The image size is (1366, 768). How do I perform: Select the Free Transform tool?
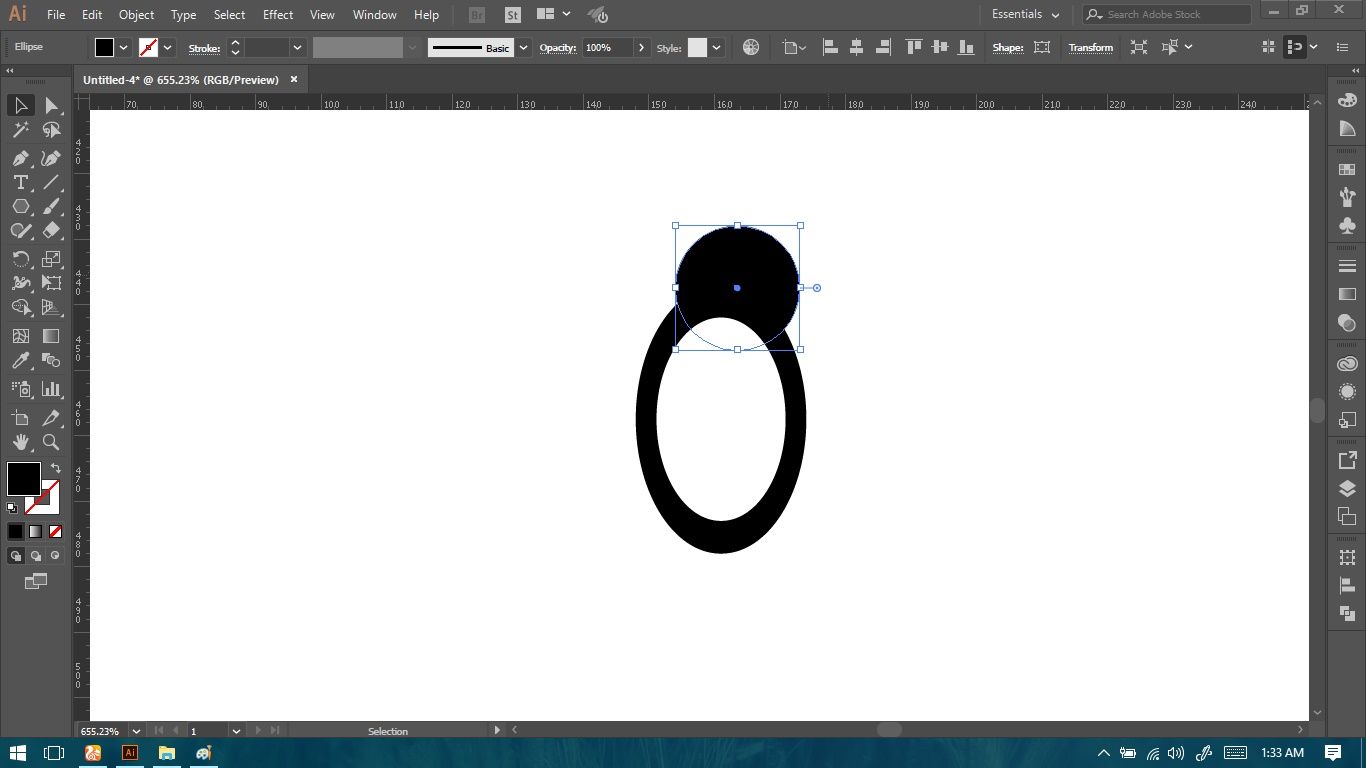click(51, 283)
